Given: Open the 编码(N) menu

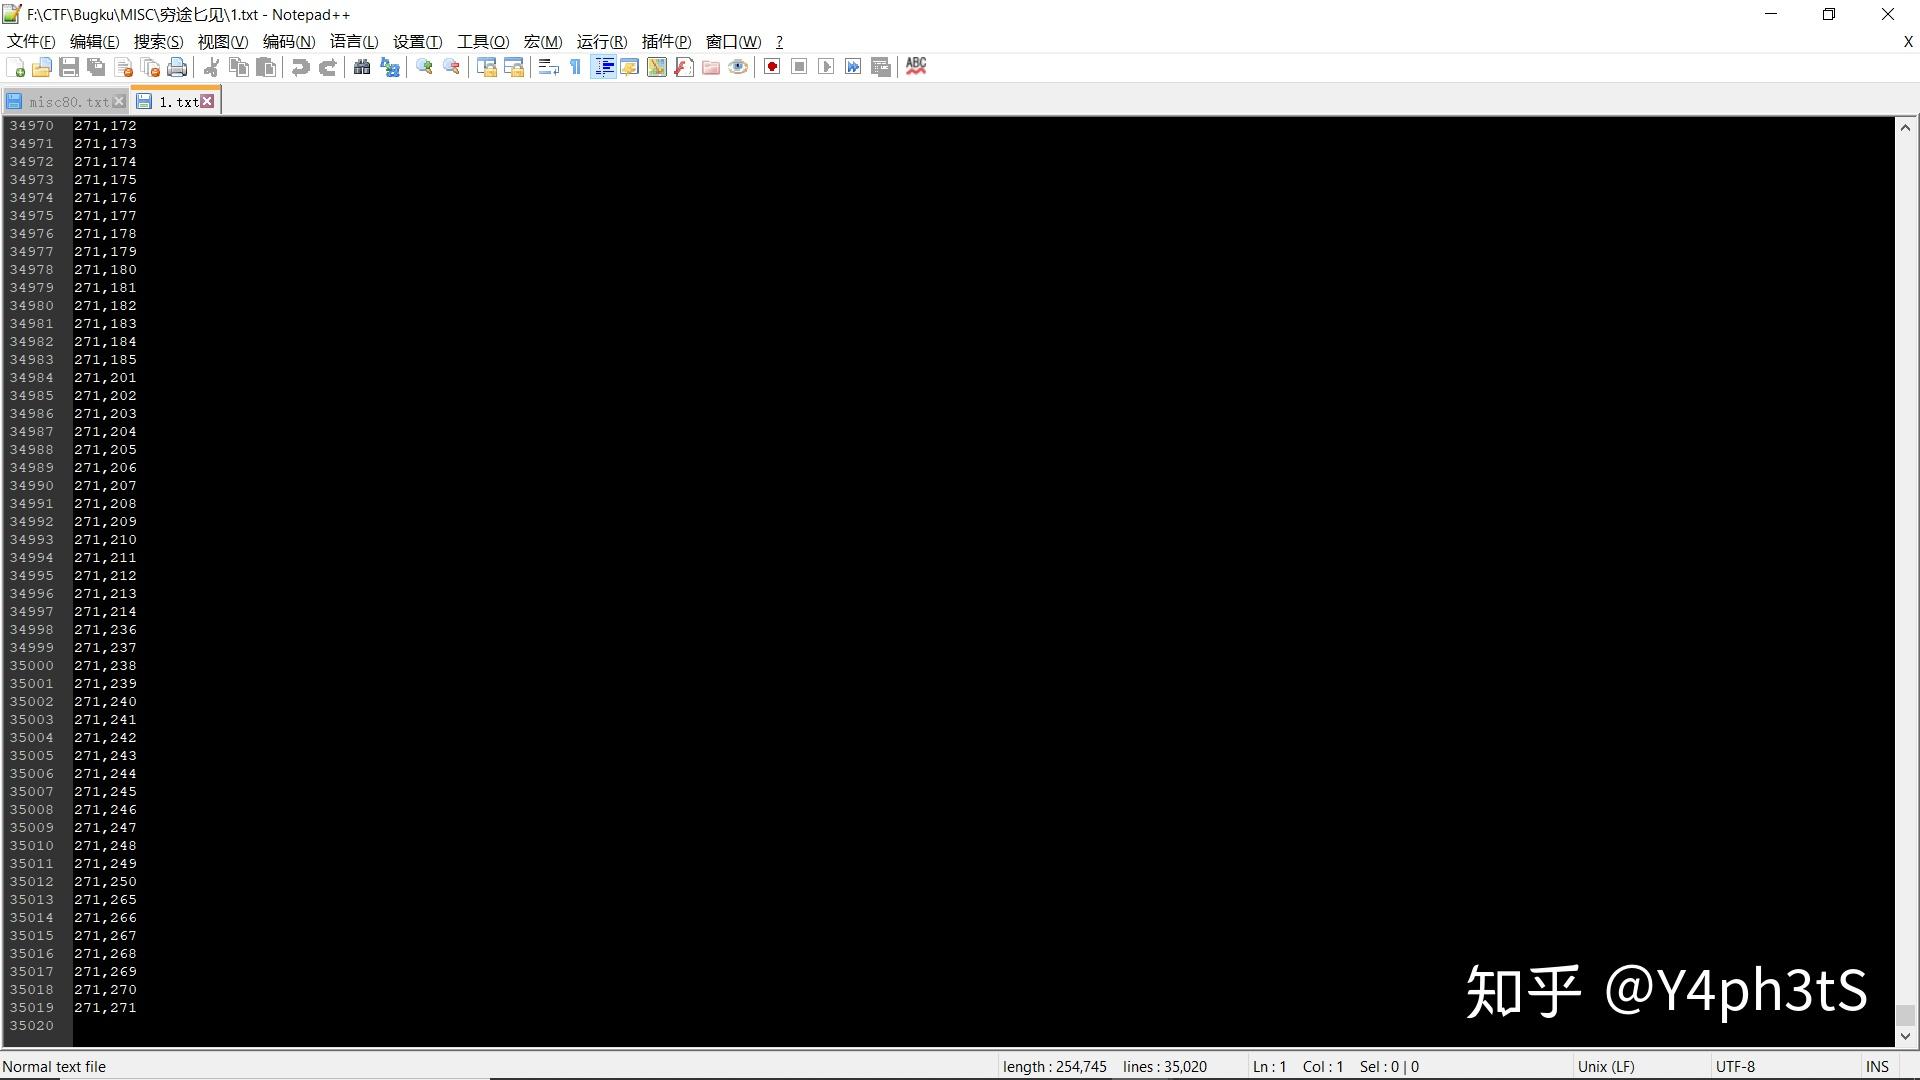Looking at the screenshot, I should tap(287, 42).
